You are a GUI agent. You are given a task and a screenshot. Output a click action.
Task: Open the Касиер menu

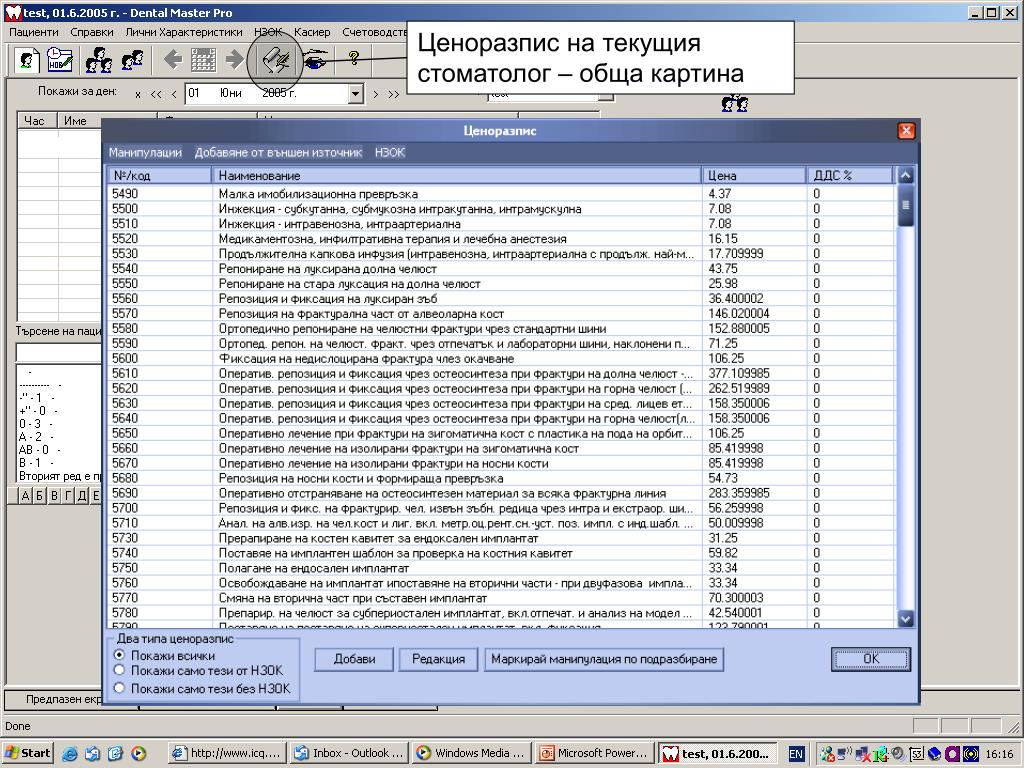(x=312, y=32)
